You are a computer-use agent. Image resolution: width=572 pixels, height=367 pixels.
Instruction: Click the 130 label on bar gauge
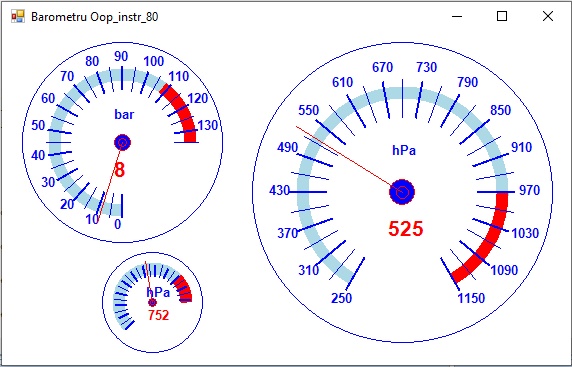tap(208, 125)
